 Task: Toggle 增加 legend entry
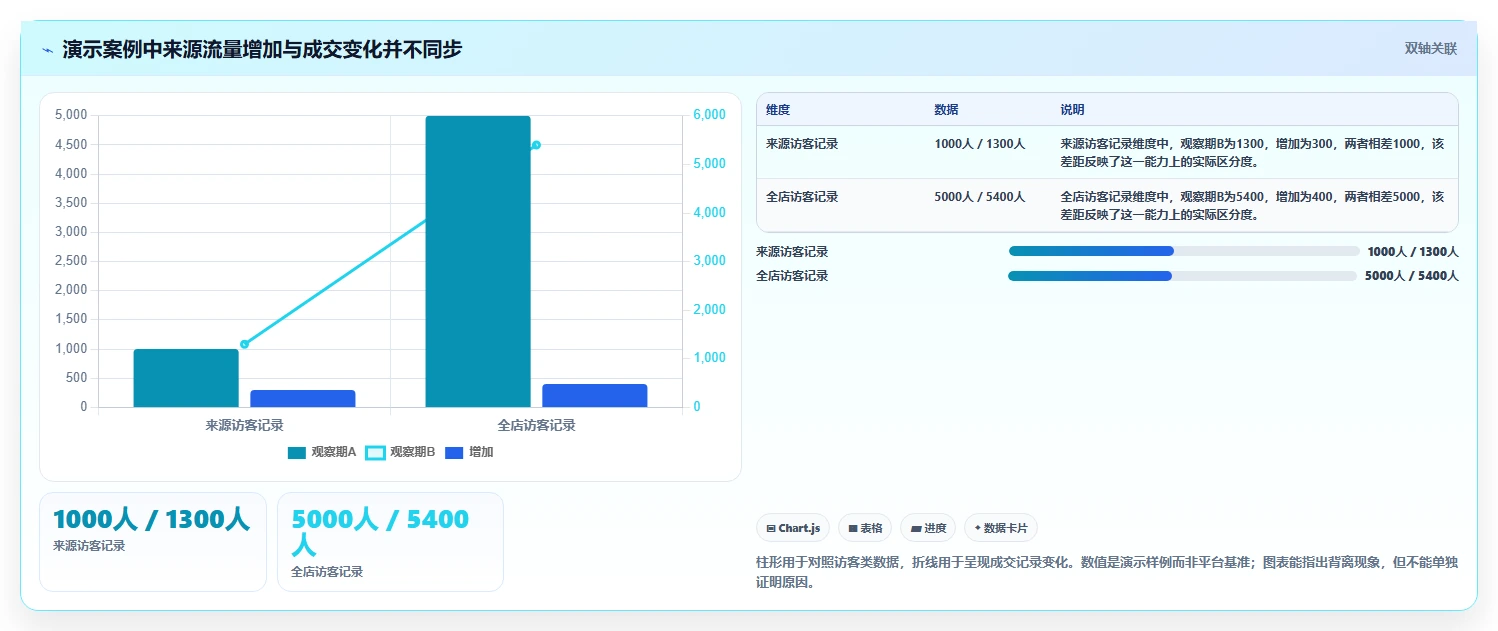pos(469,452)
